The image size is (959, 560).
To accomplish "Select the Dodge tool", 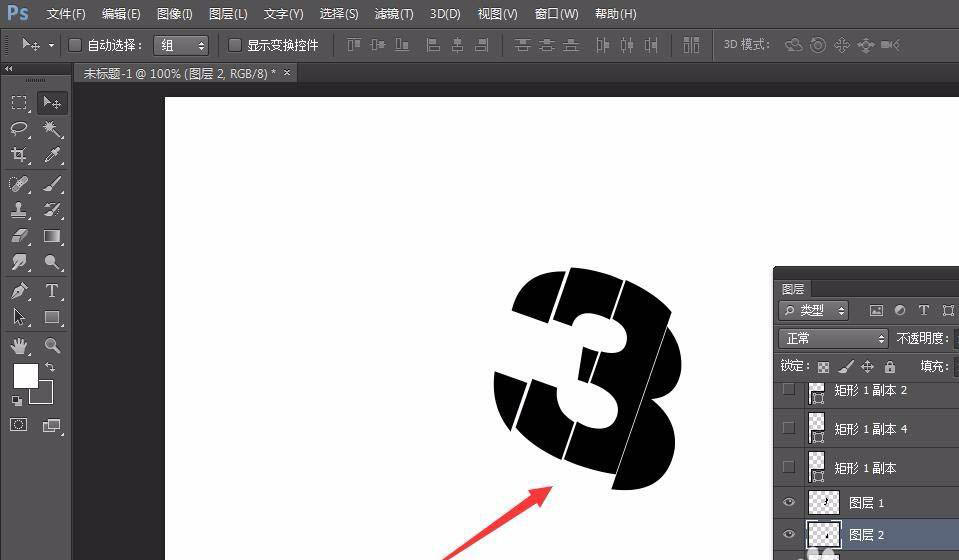I will coord(52,262).
